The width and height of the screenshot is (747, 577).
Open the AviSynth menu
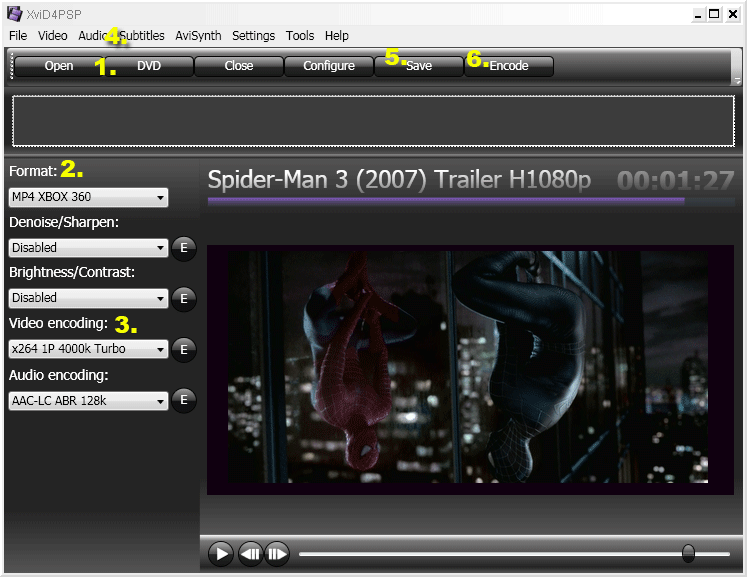click(198, 36)
